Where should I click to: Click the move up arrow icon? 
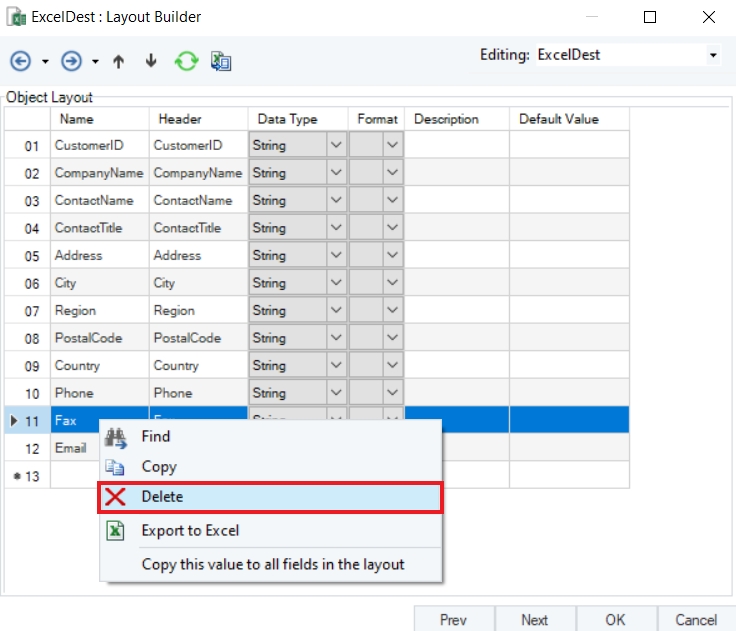[x=118, y=62]
